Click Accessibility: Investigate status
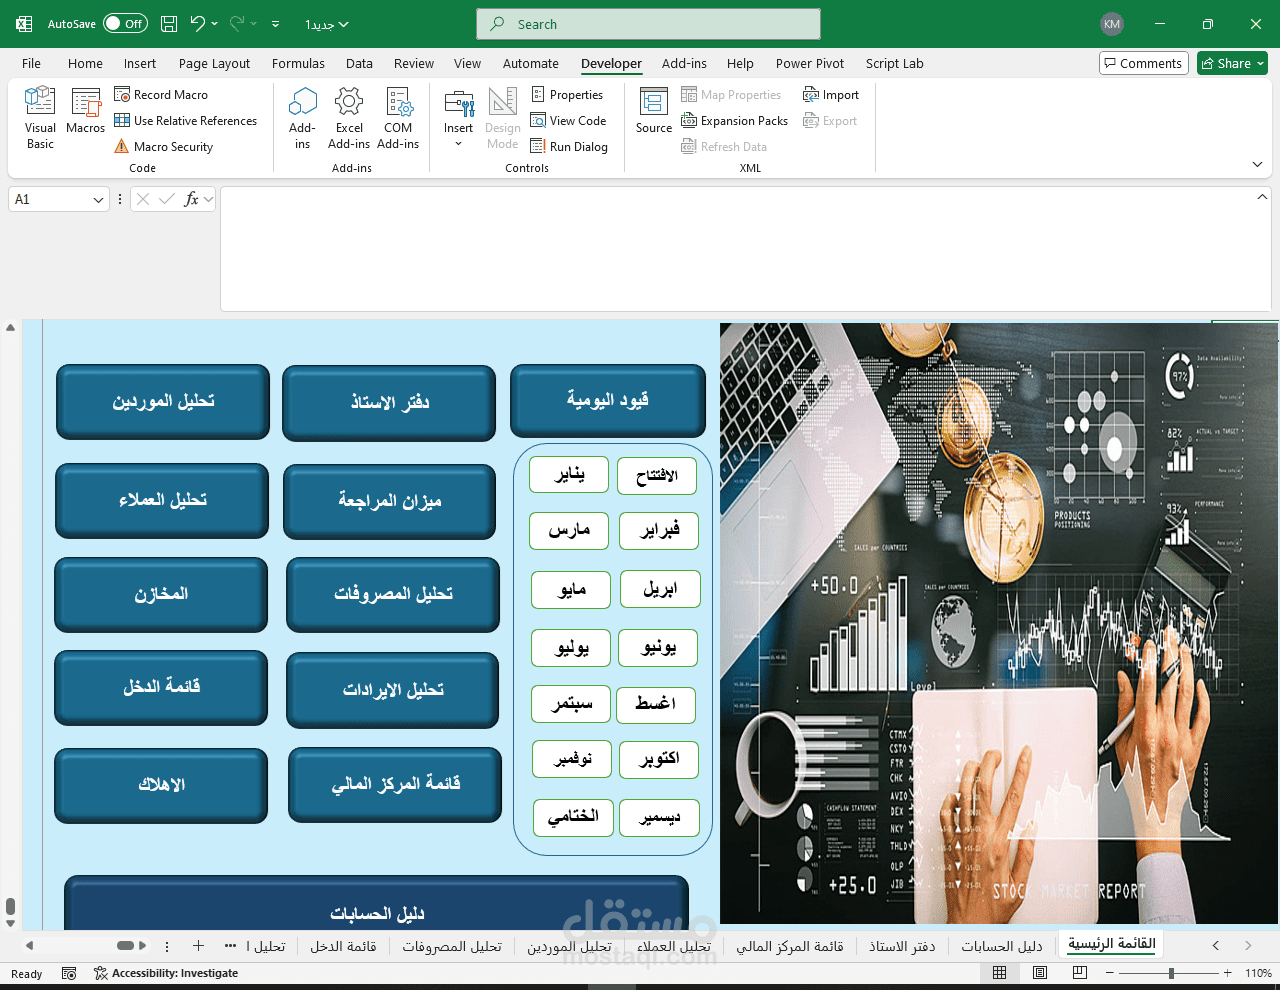The image size is (1280, 990). point(166,973)
